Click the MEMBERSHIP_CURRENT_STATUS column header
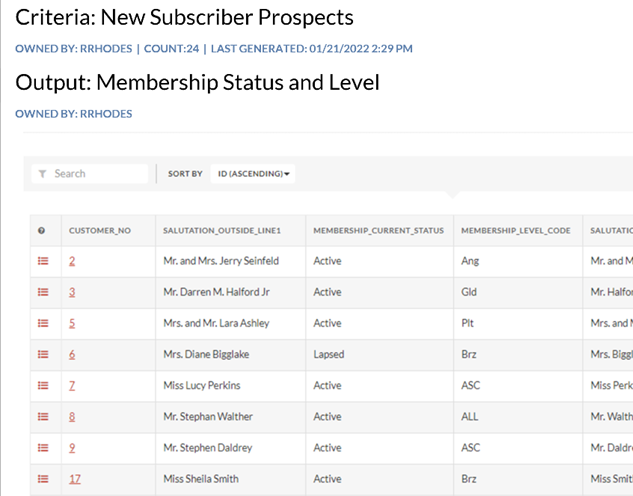 tap(378, 230)
